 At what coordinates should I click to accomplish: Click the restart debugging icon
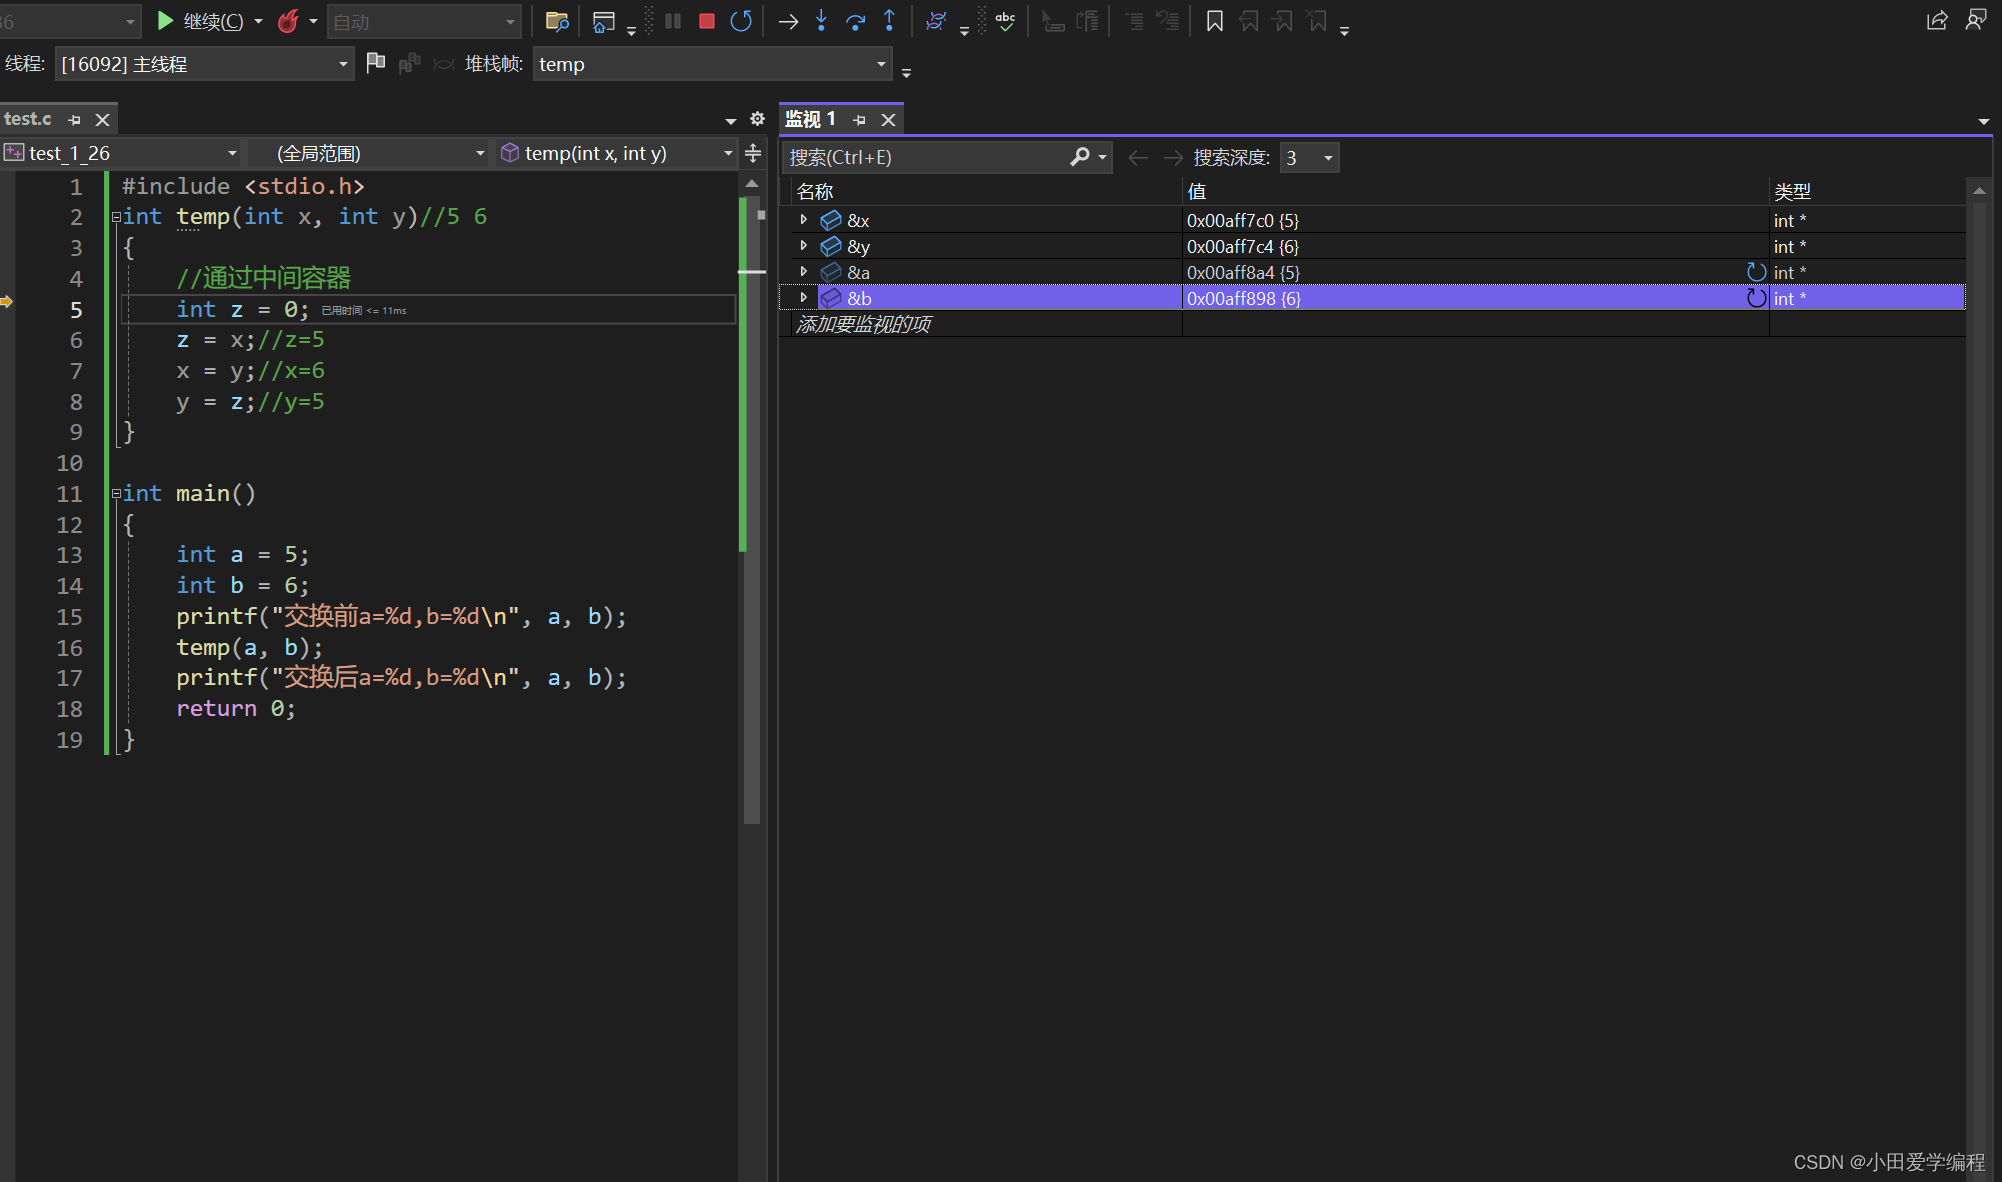[x=741, y=21]
